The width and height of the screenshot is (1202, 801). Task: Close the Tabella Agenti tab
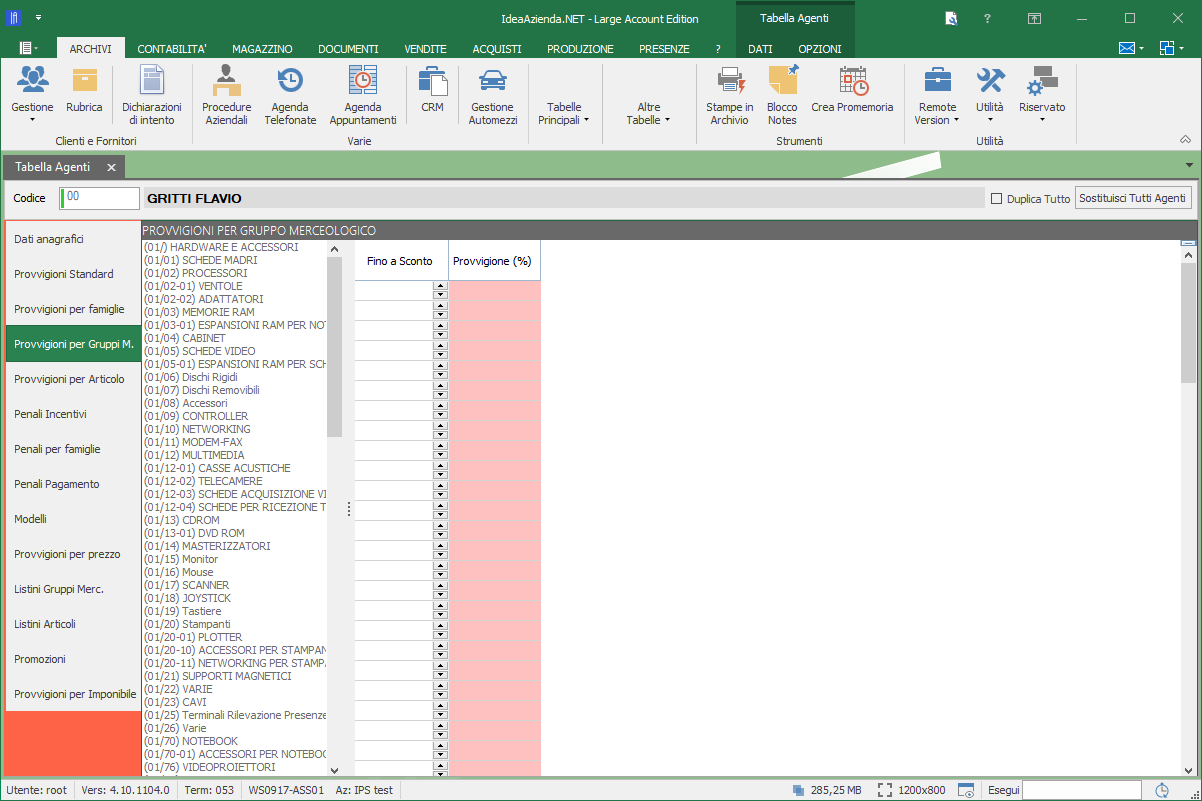(111, 167)
